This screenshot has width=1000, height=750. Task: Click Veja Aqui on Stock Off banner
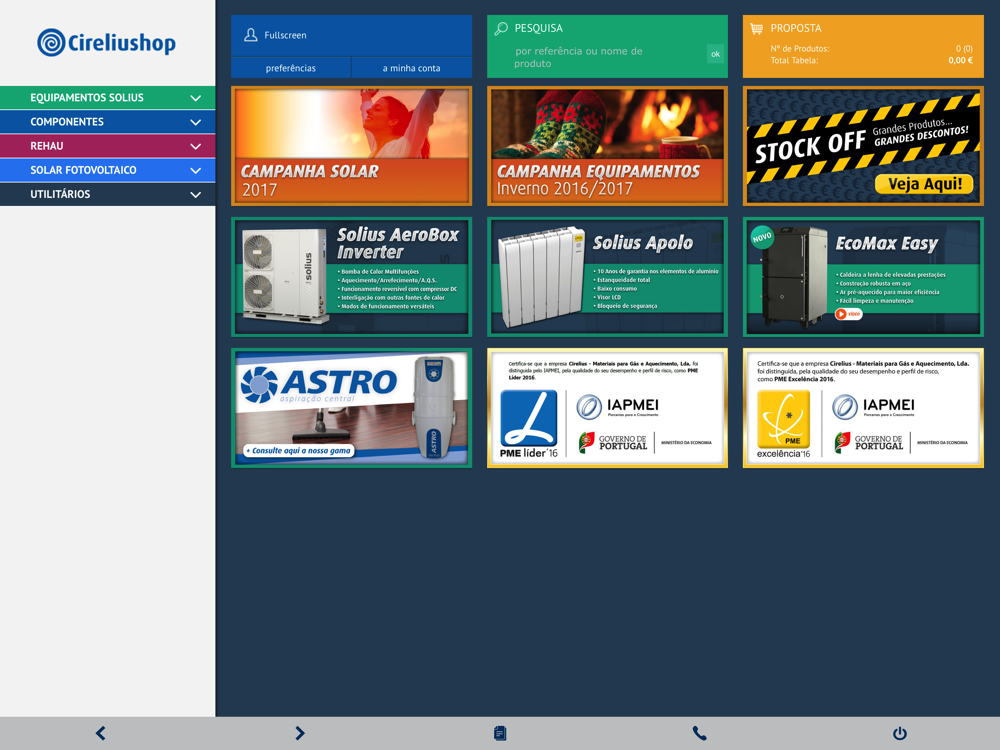click(924, 184)
